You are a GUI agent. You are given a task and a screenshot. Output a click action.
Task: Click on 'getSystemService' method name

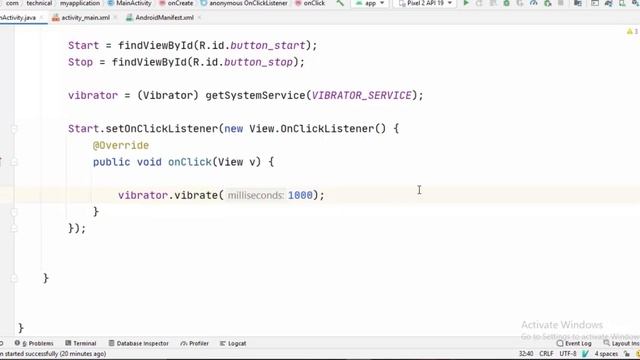(255, 96)
